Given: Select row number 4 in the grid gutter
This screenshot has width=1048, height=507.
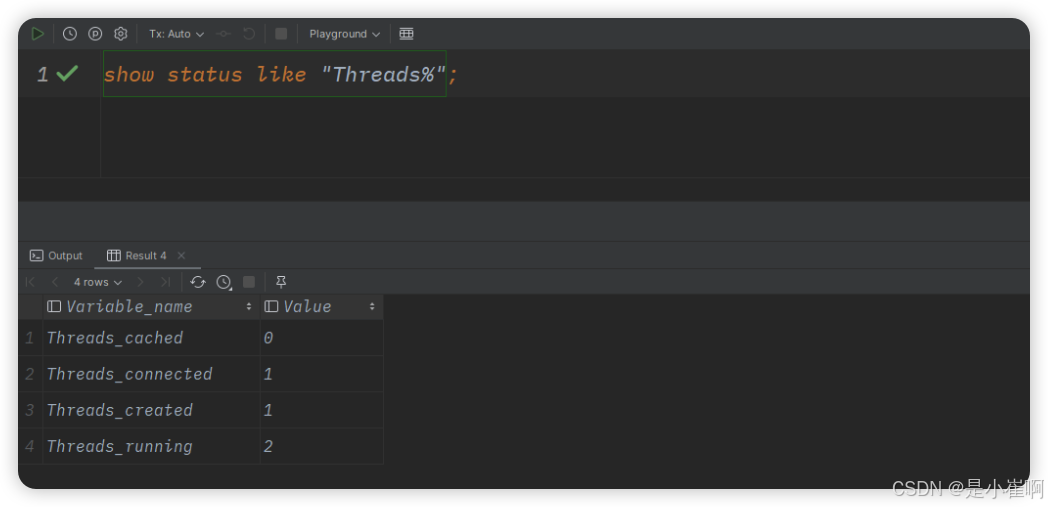Looking at the screenshot, I should 30,446.
